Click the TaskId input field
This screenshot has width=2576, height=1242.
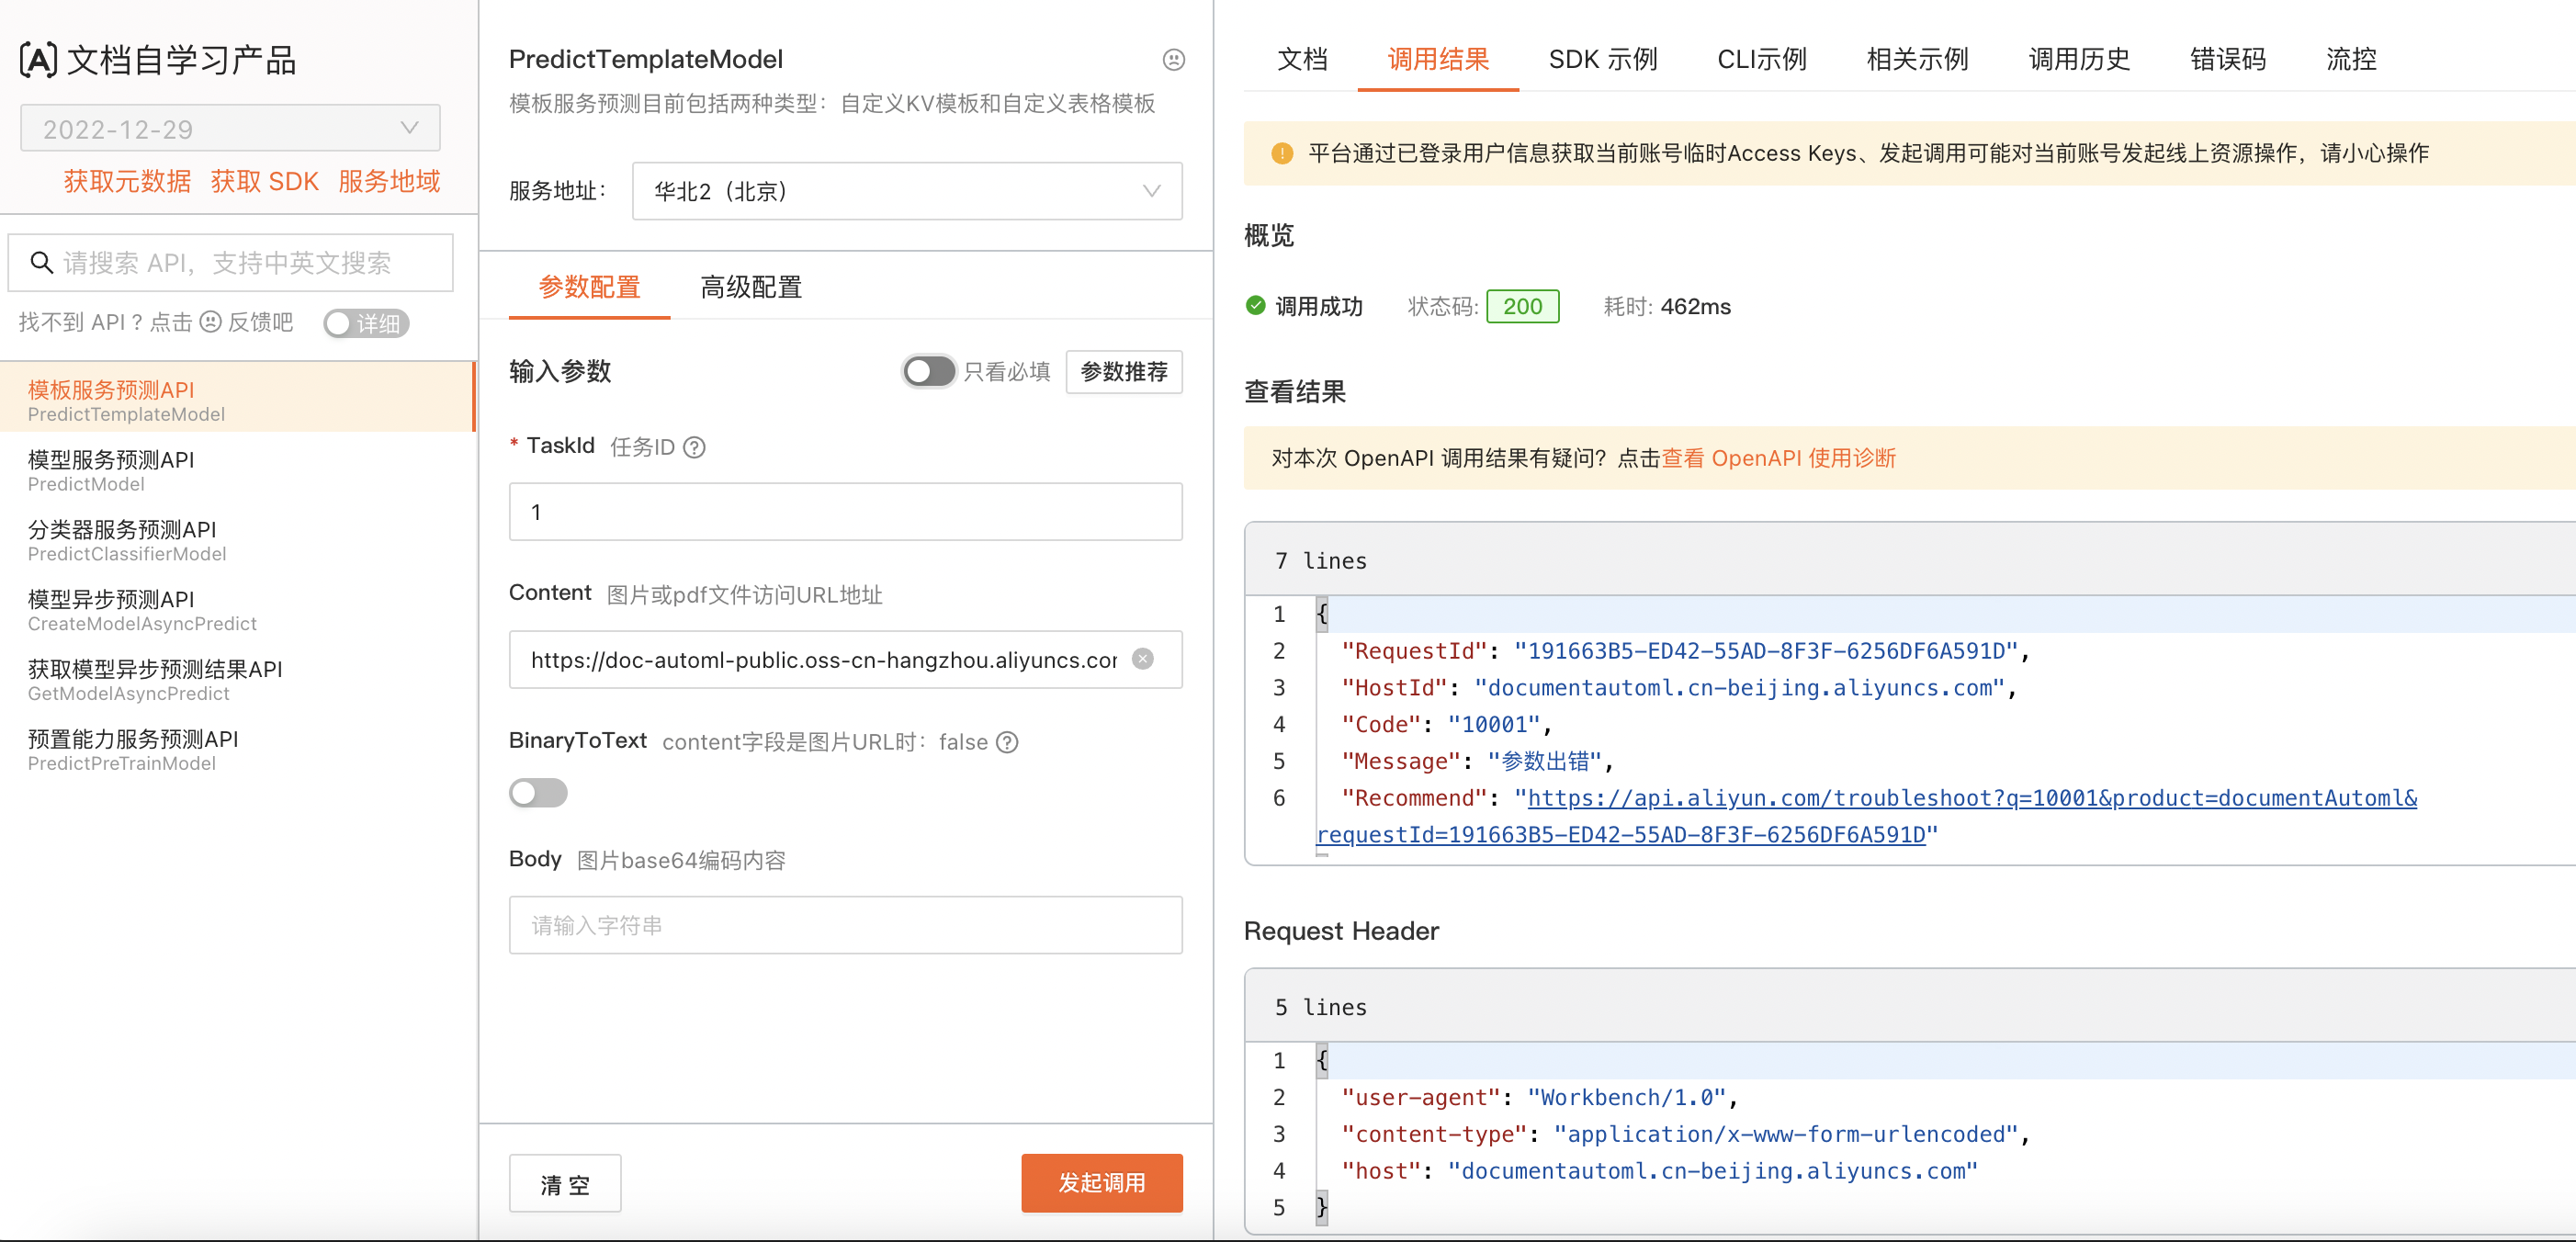tap(846, 512)
